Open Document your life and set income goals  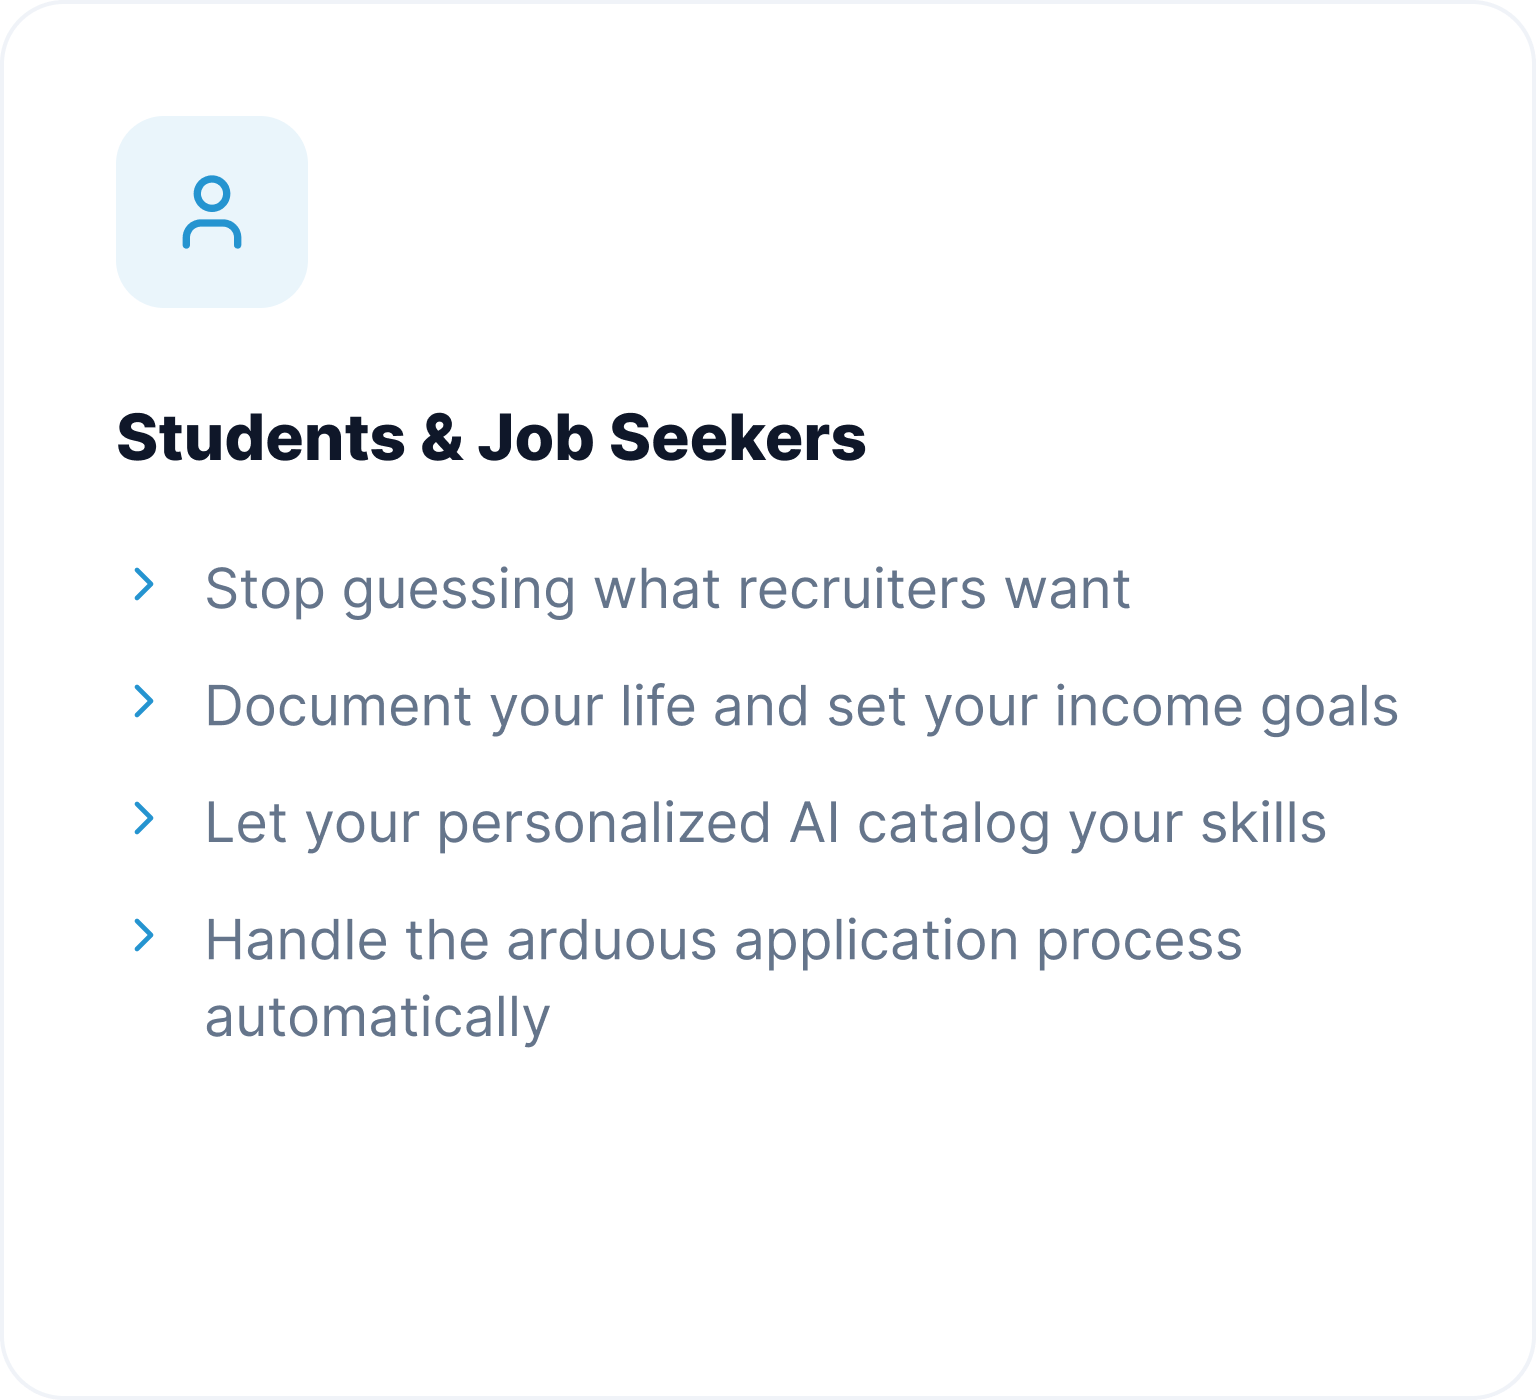(x=801, y=706)
